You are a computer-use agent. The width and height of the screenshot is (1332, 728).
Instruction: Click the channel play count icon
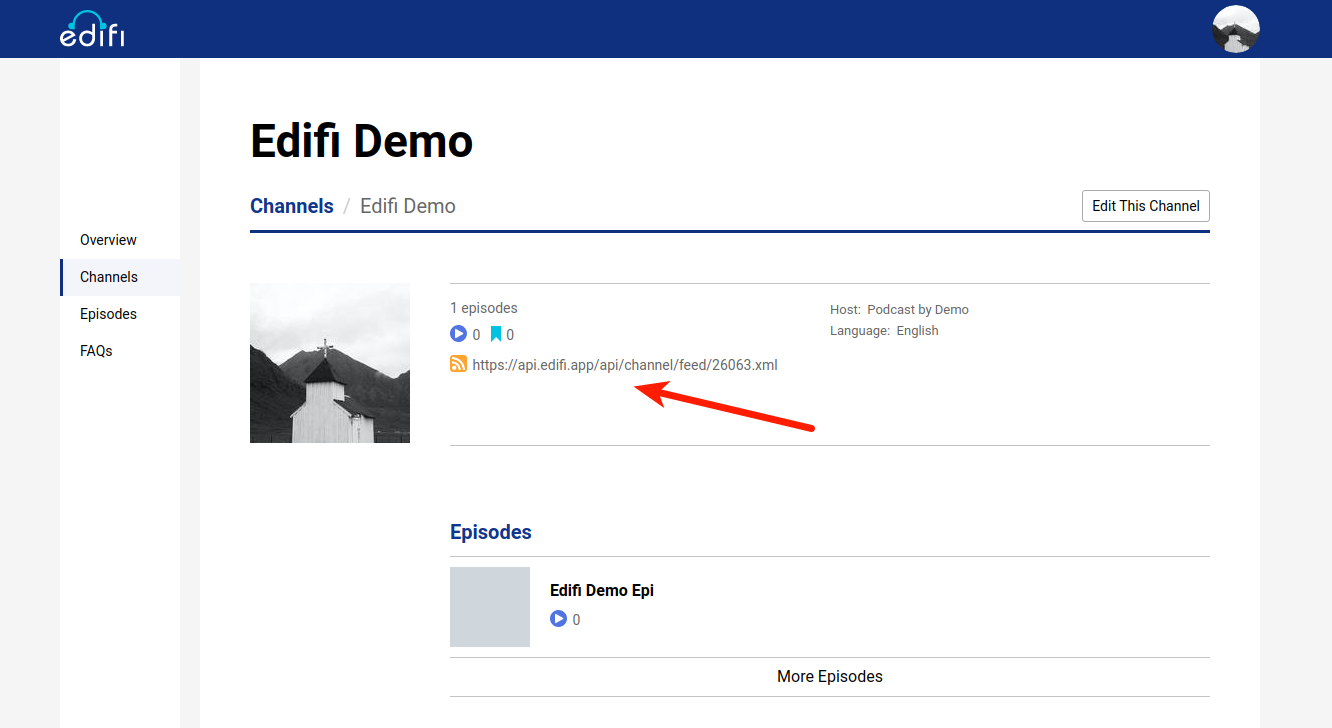point(458,334)
